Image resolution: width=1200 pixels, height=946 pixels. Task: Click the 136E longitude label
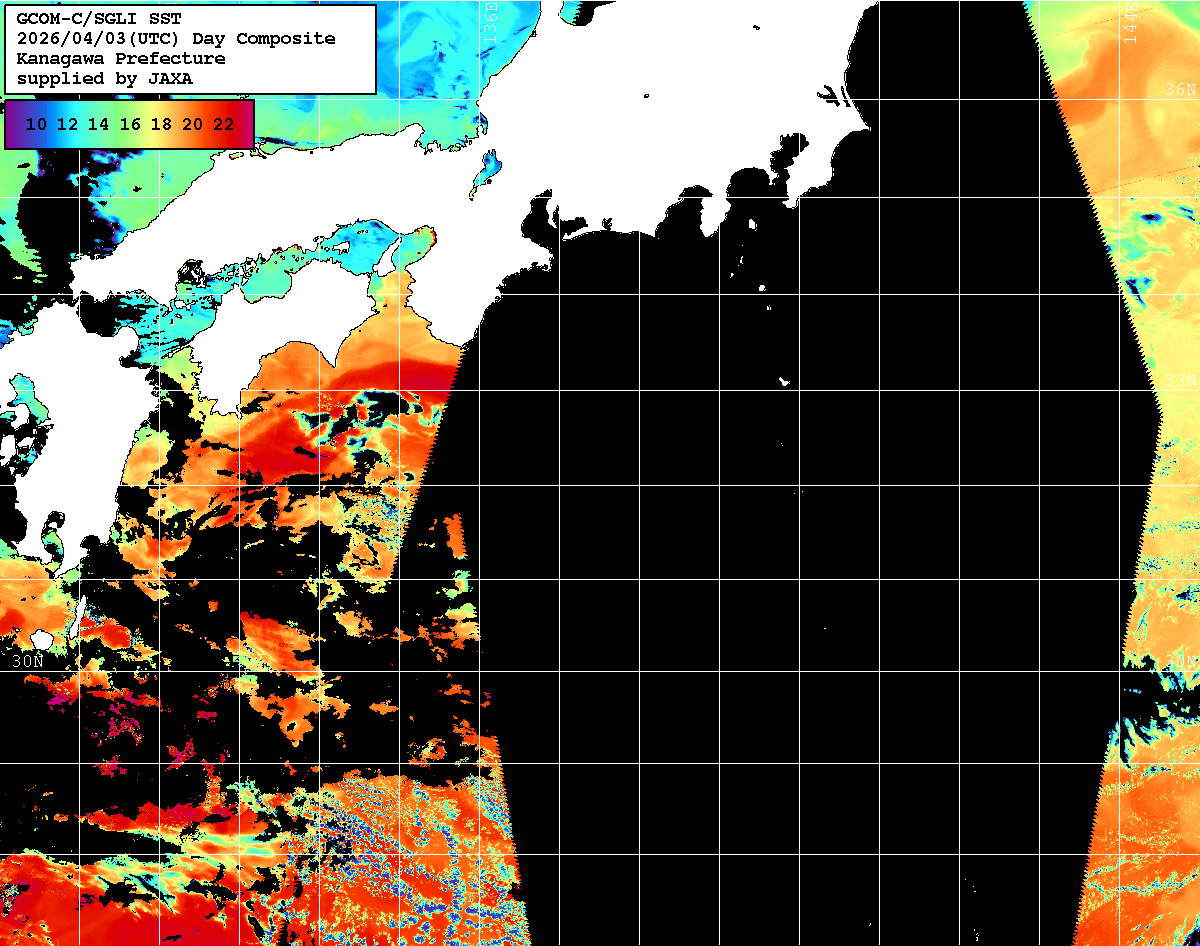pyautogui.click(x=489, y=20)
